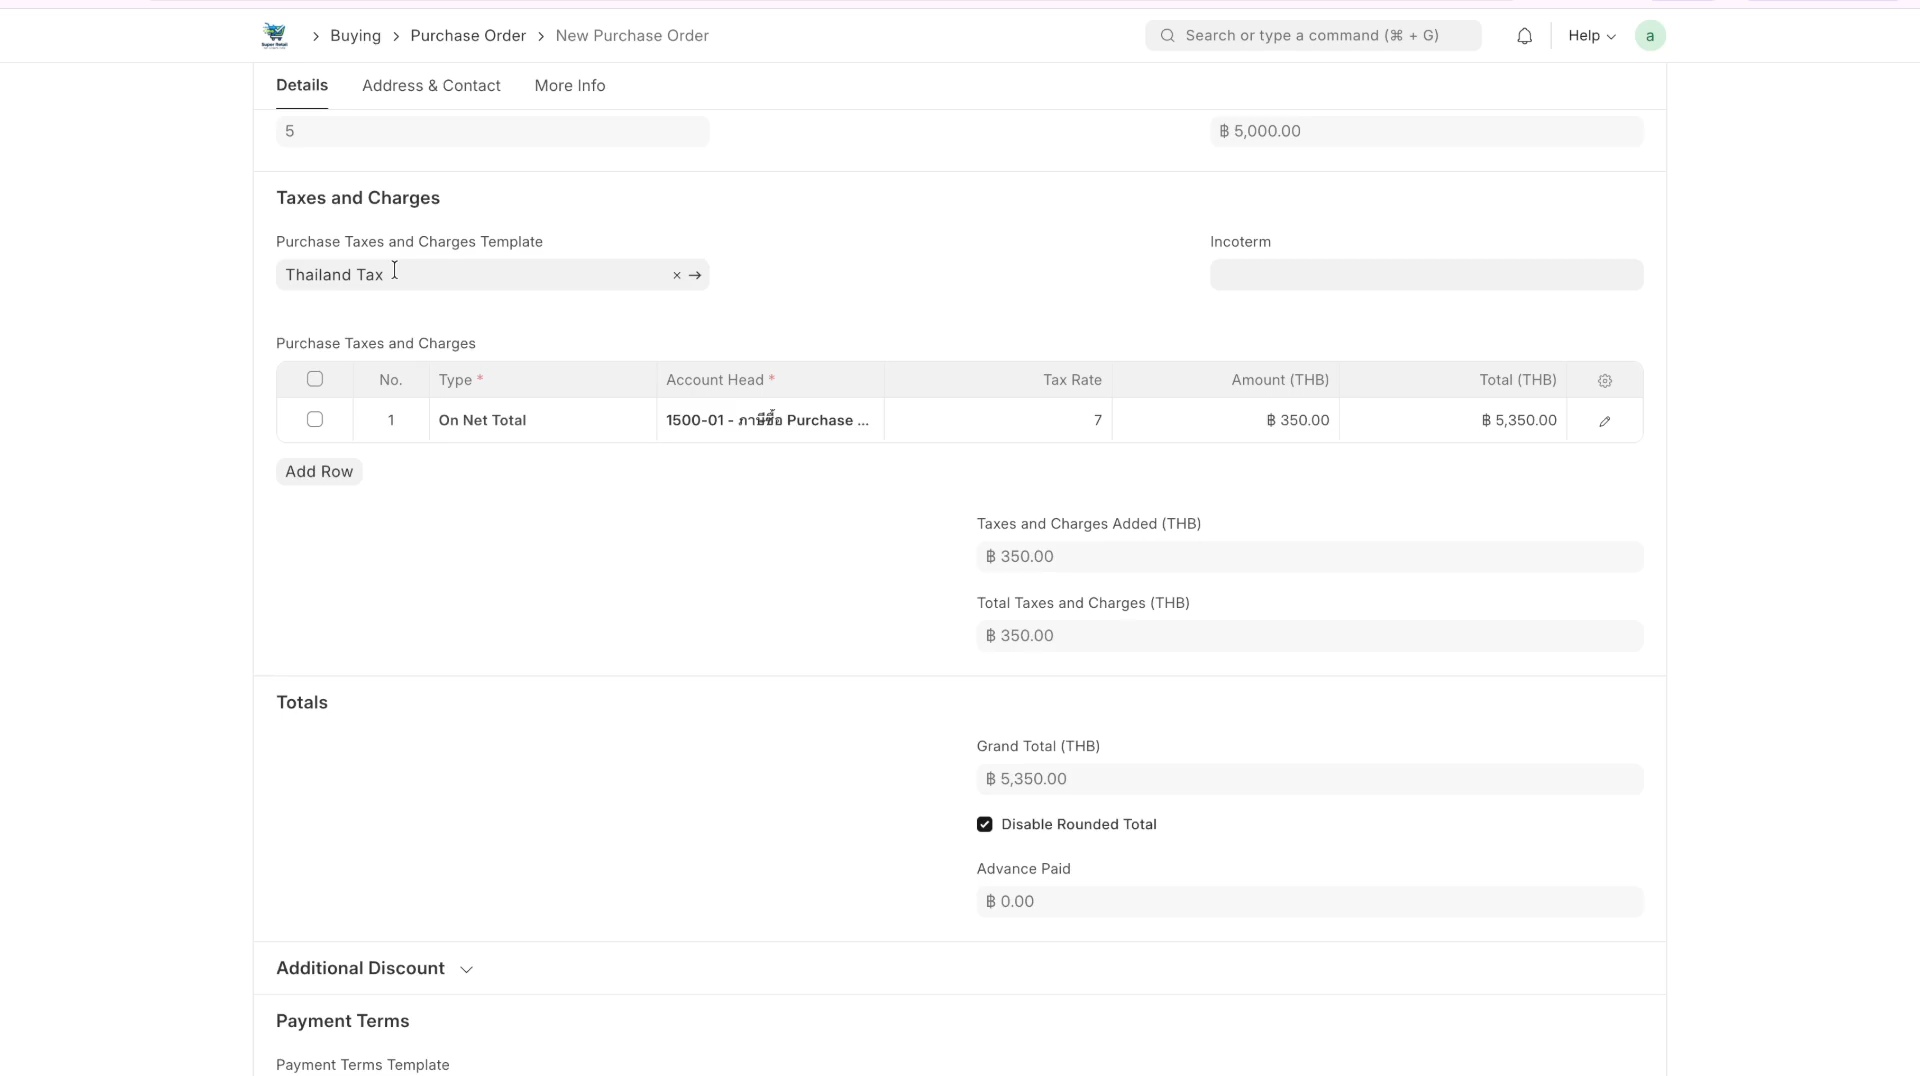Switch to Address & Contact tab

[x=431, y=86]
